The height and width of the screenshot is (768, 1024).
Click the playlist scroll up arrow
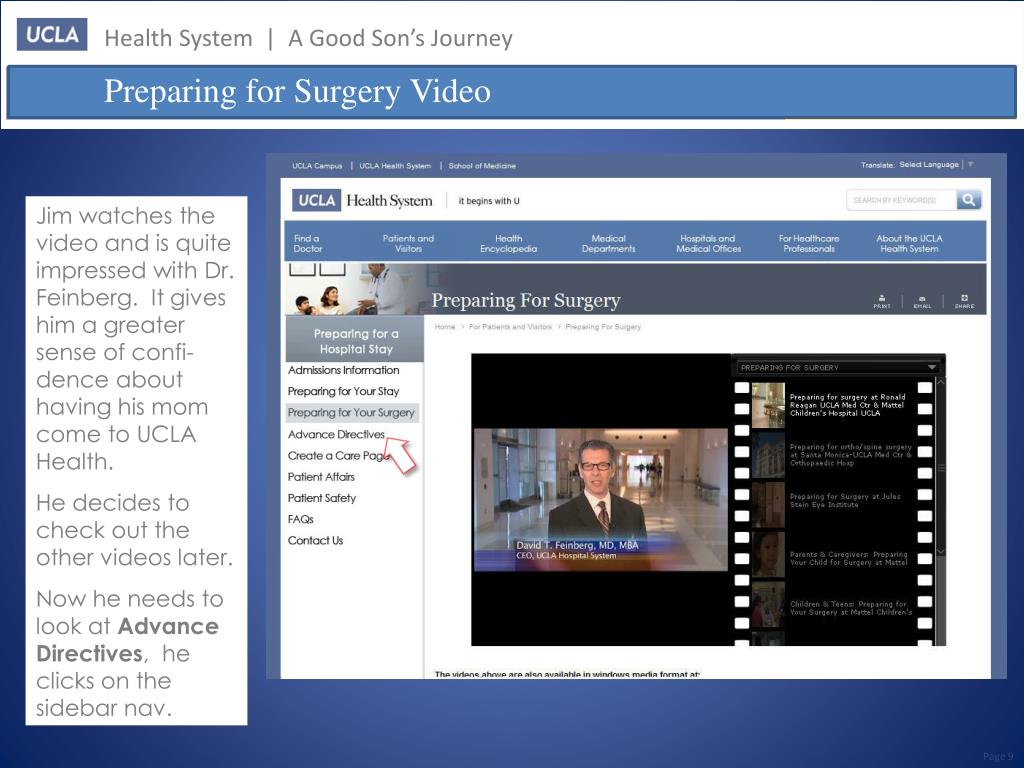[x=941, y=381]
